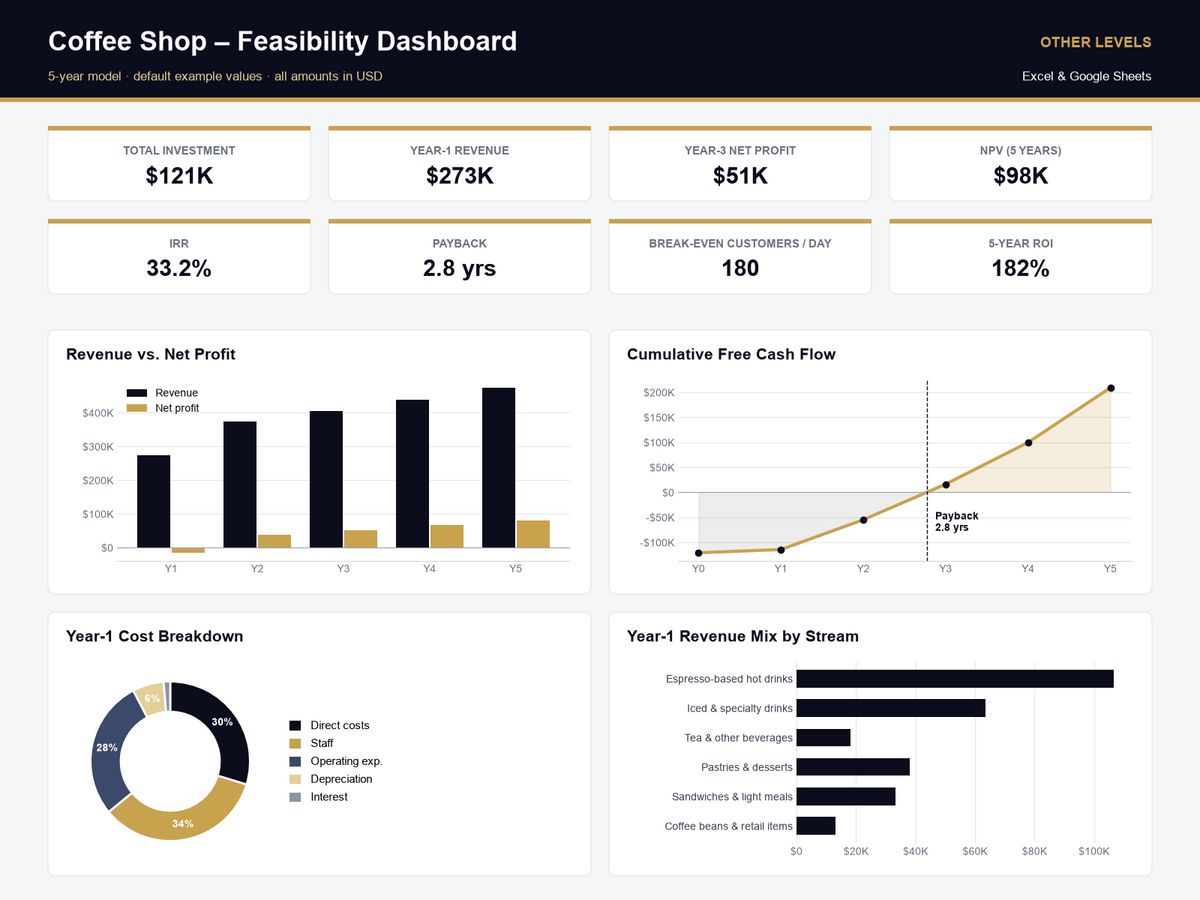Select the Year-3 Net Profit $51K card
1200x900 pixels.
tap(740, 164)
